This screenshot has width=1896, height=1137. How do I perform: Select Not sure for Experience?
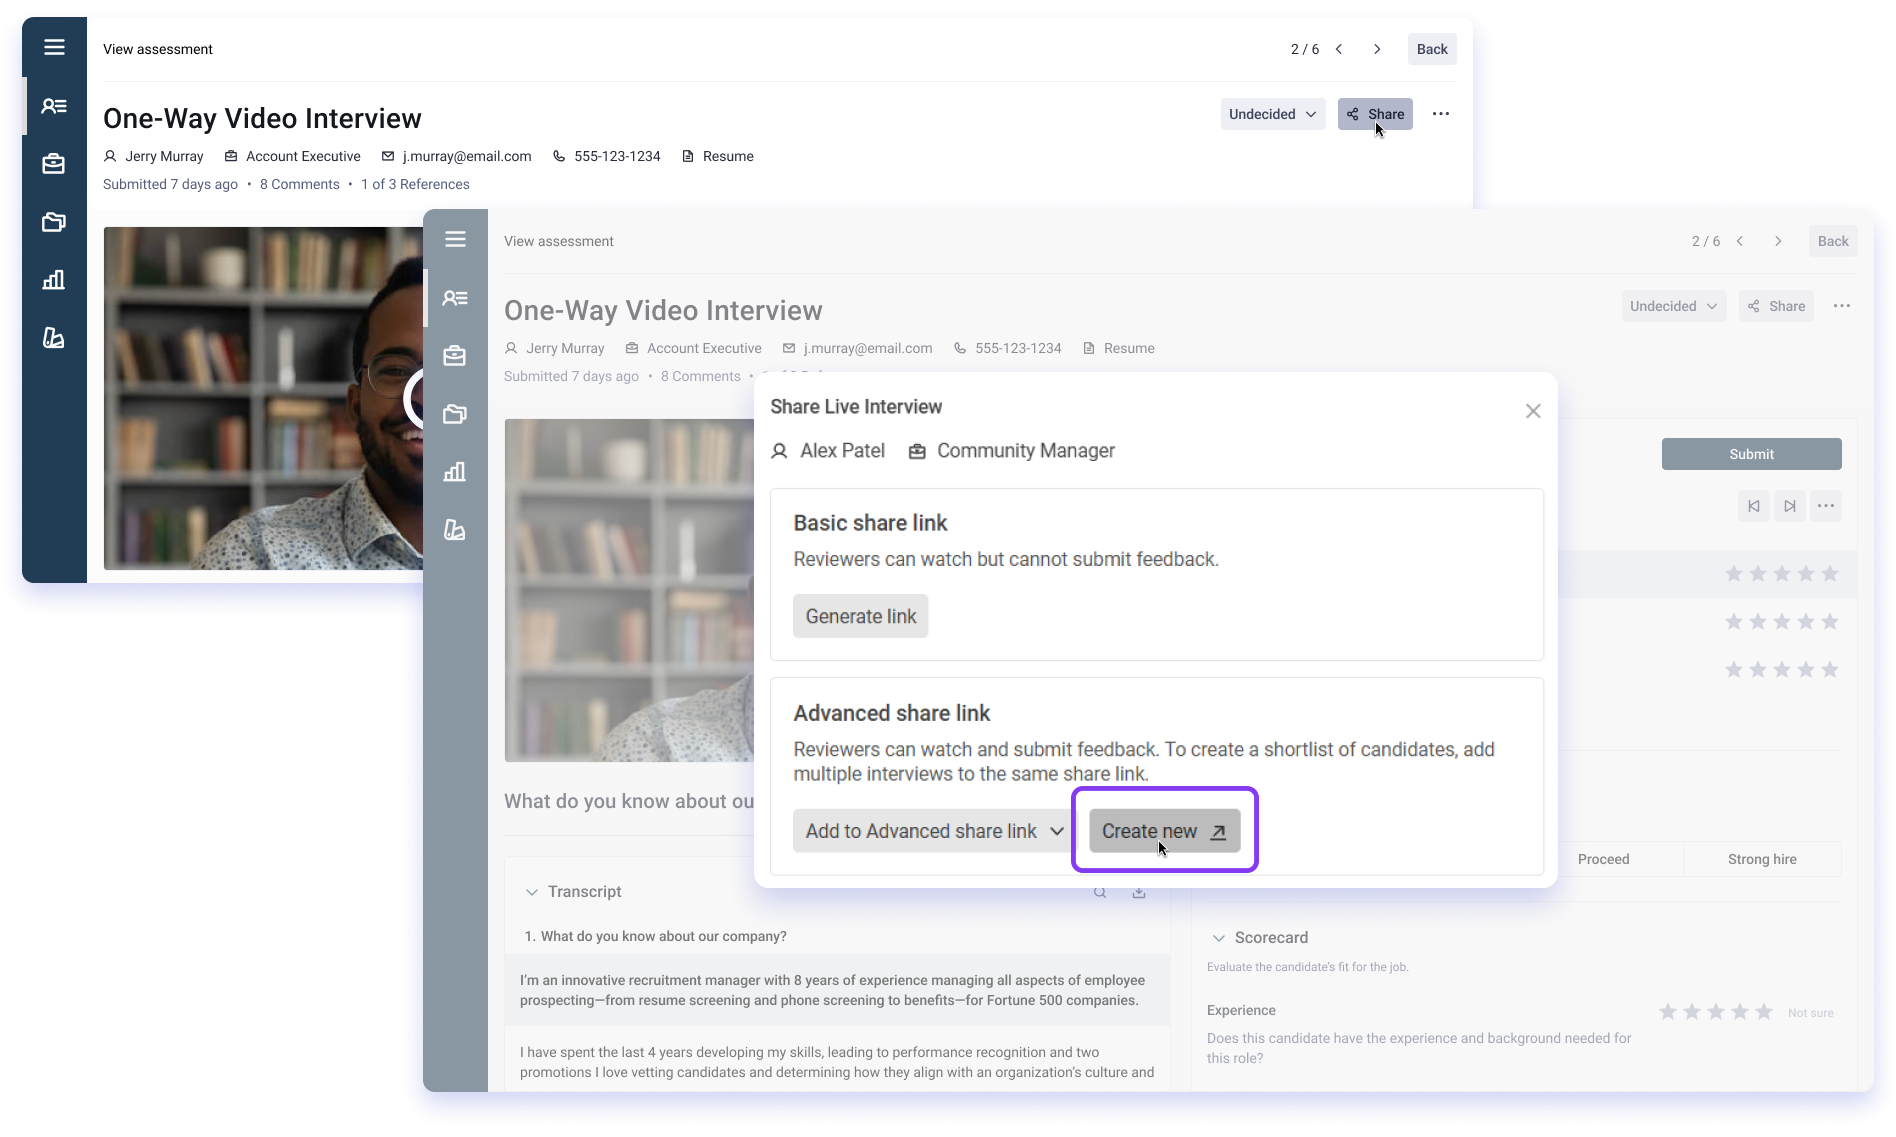pos(1811,1013)
